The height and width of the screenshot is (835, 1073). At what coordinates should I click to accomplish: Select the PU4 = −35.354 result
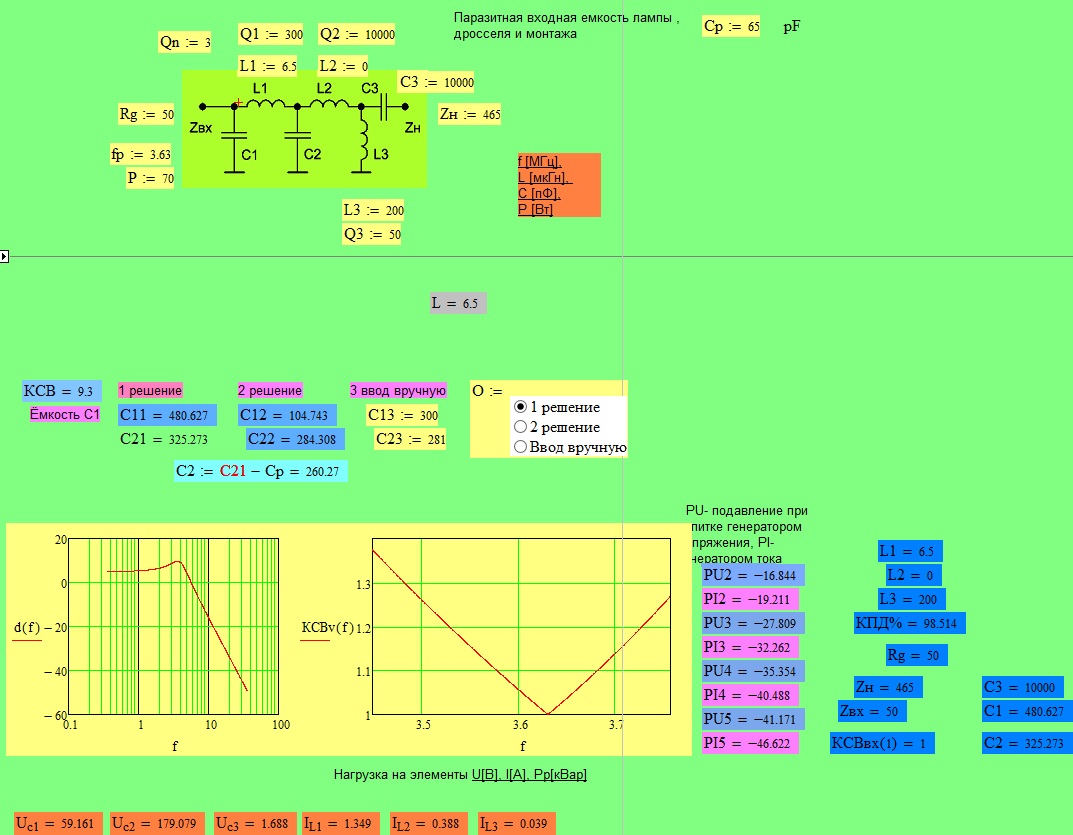tap(753, 671)
